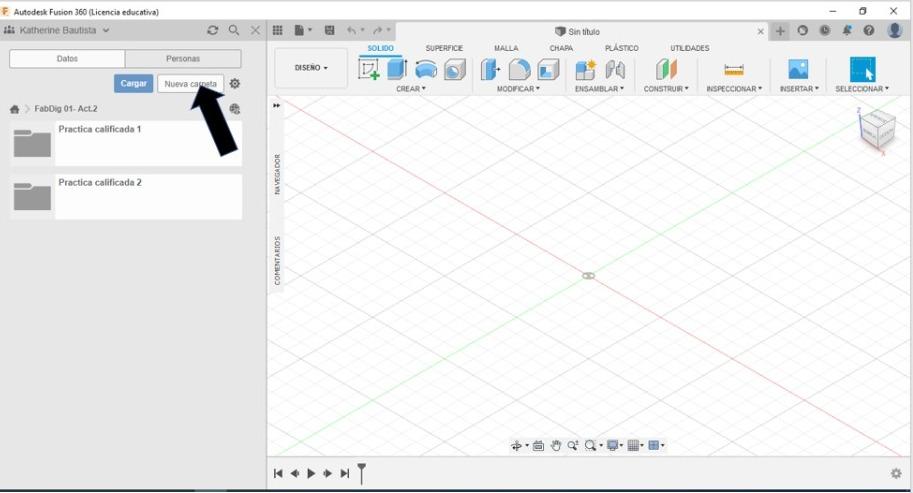
Task: Add a new design tab
Action: [780, 31]
